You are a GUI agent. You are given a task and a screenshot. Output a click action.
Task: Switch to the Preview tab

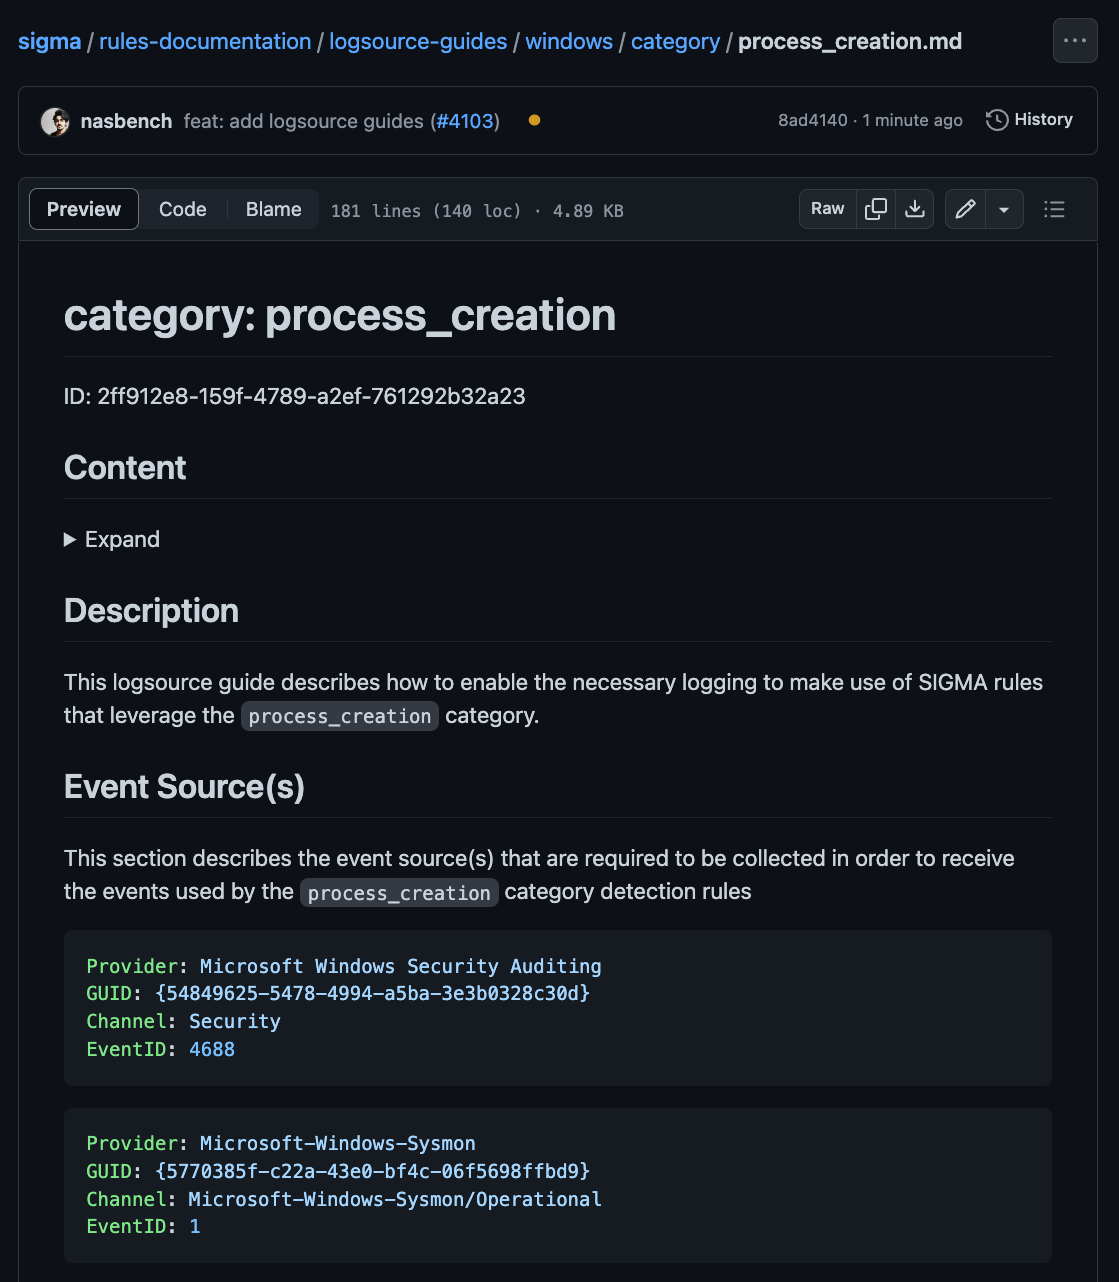click(84, 209)
